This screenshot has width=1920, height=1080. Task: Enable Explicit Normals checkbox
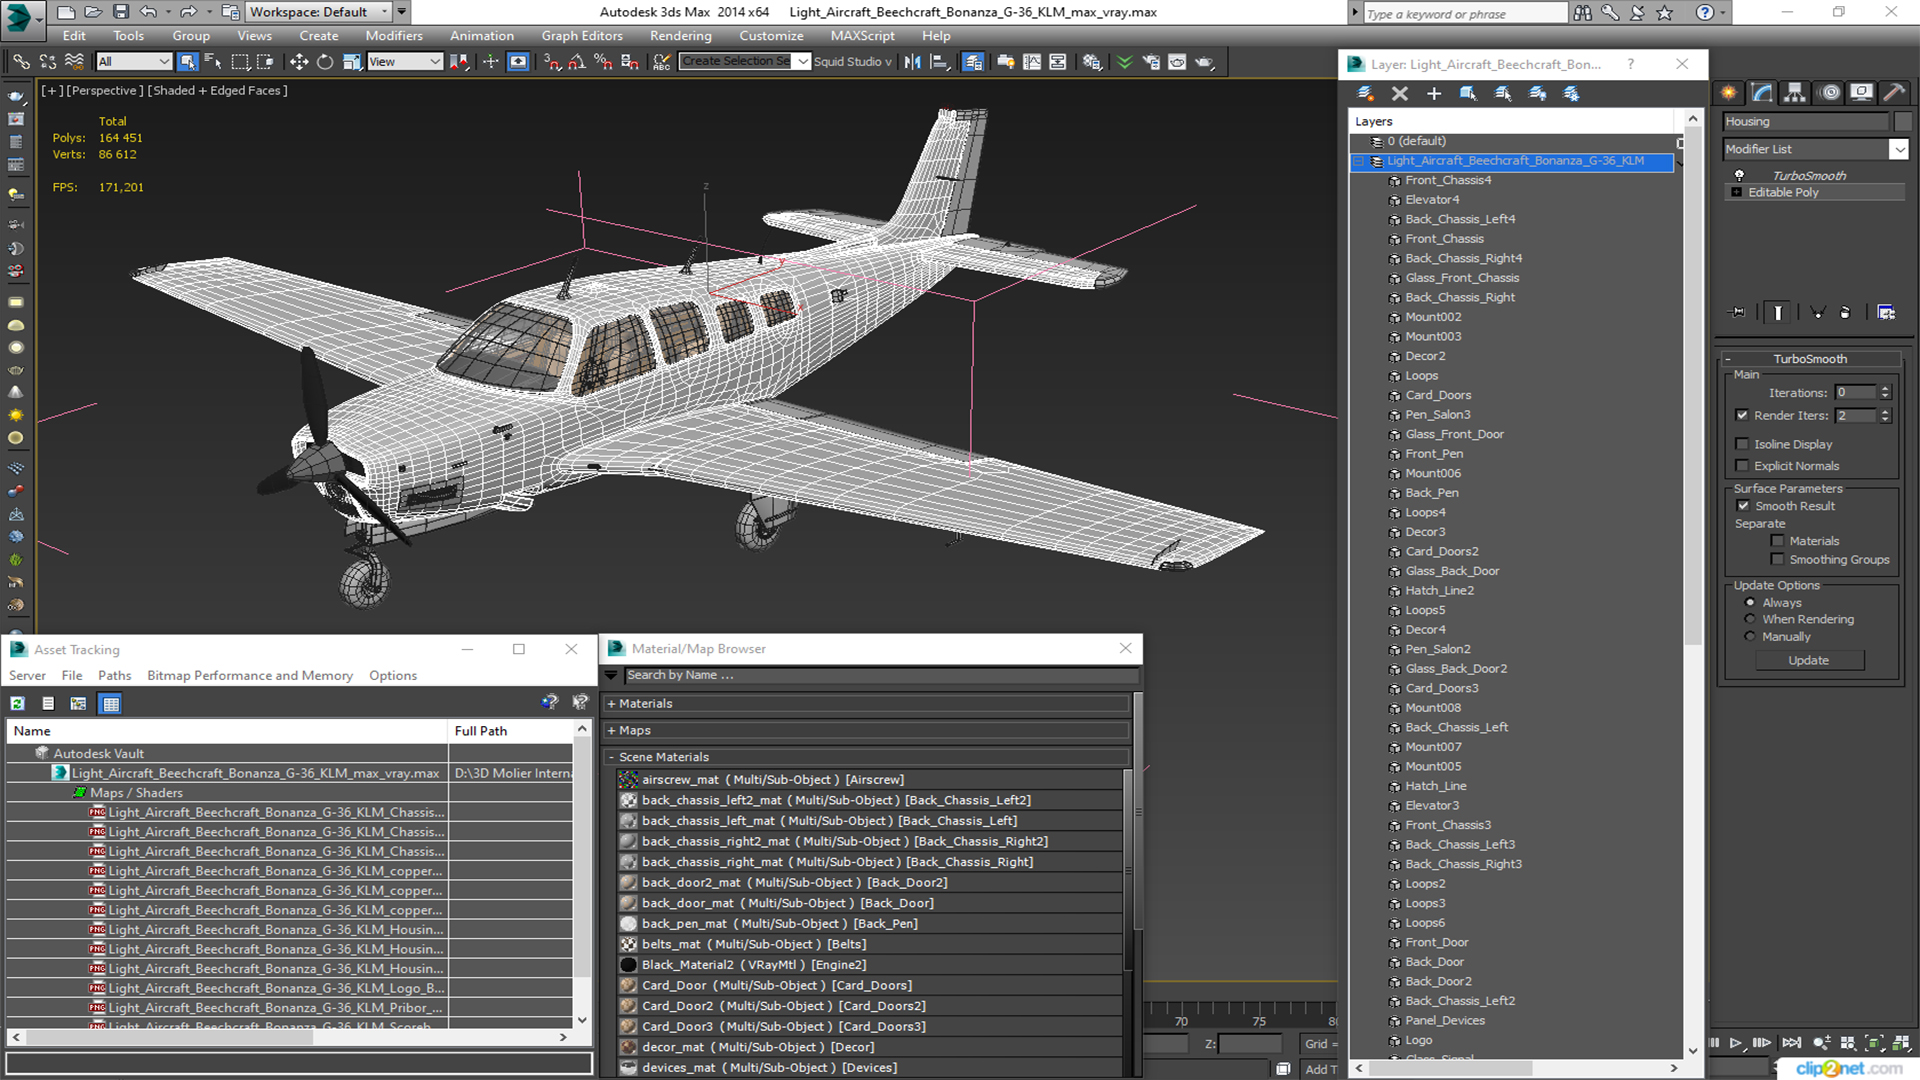[x=1742, y=466]
